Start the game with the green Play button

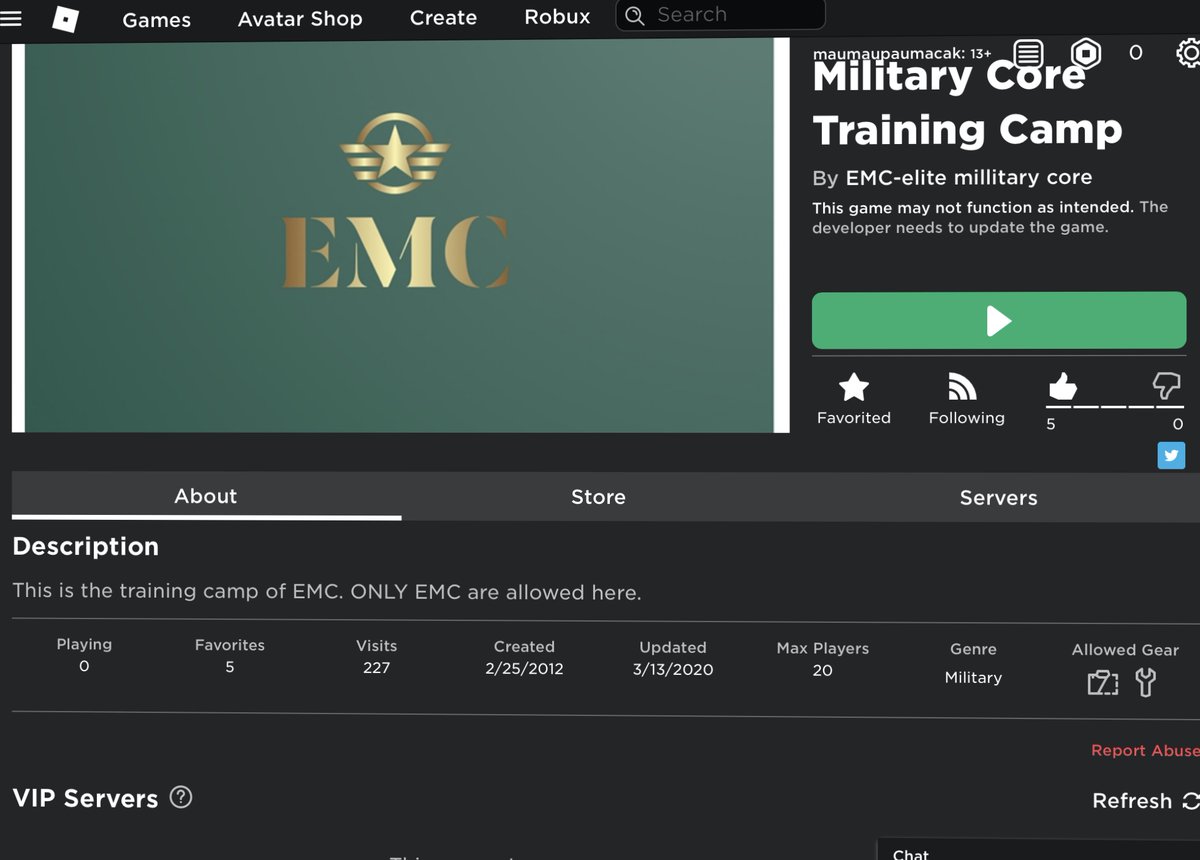point(999,320)
